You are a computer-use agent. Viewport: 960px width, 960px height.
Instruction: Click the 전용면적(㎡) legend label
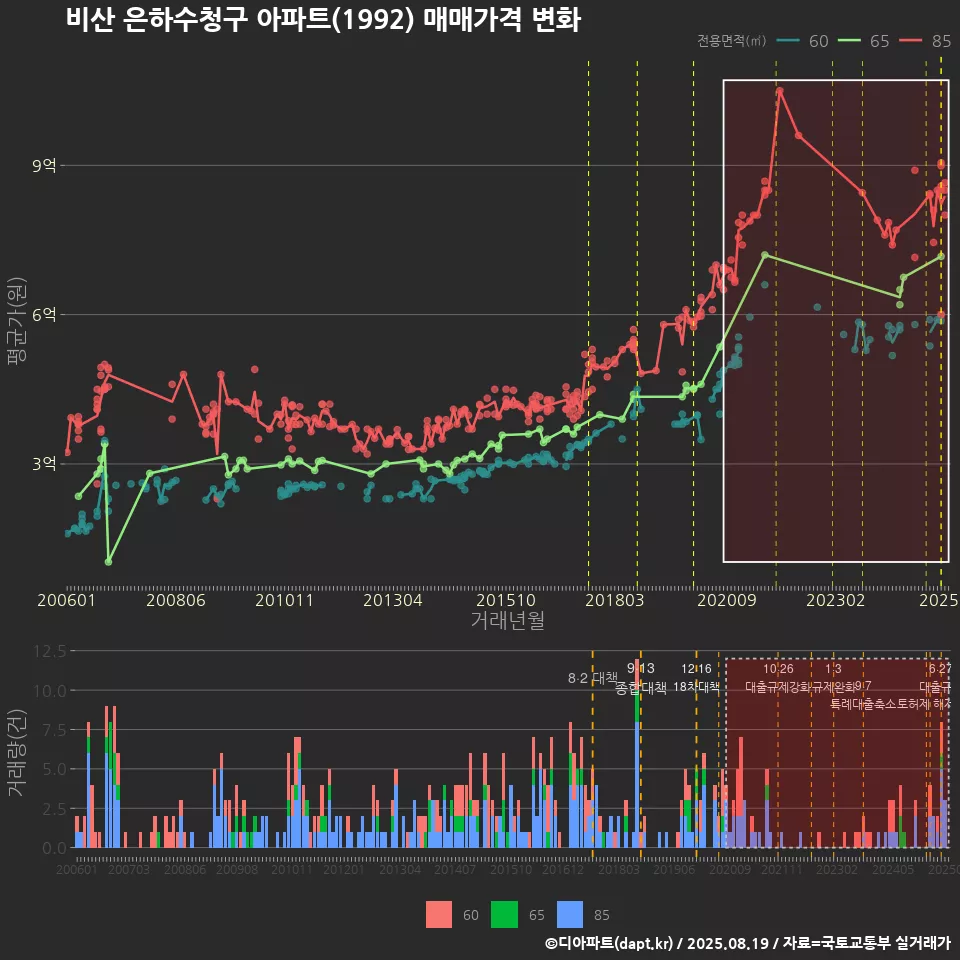click(732, 40)
